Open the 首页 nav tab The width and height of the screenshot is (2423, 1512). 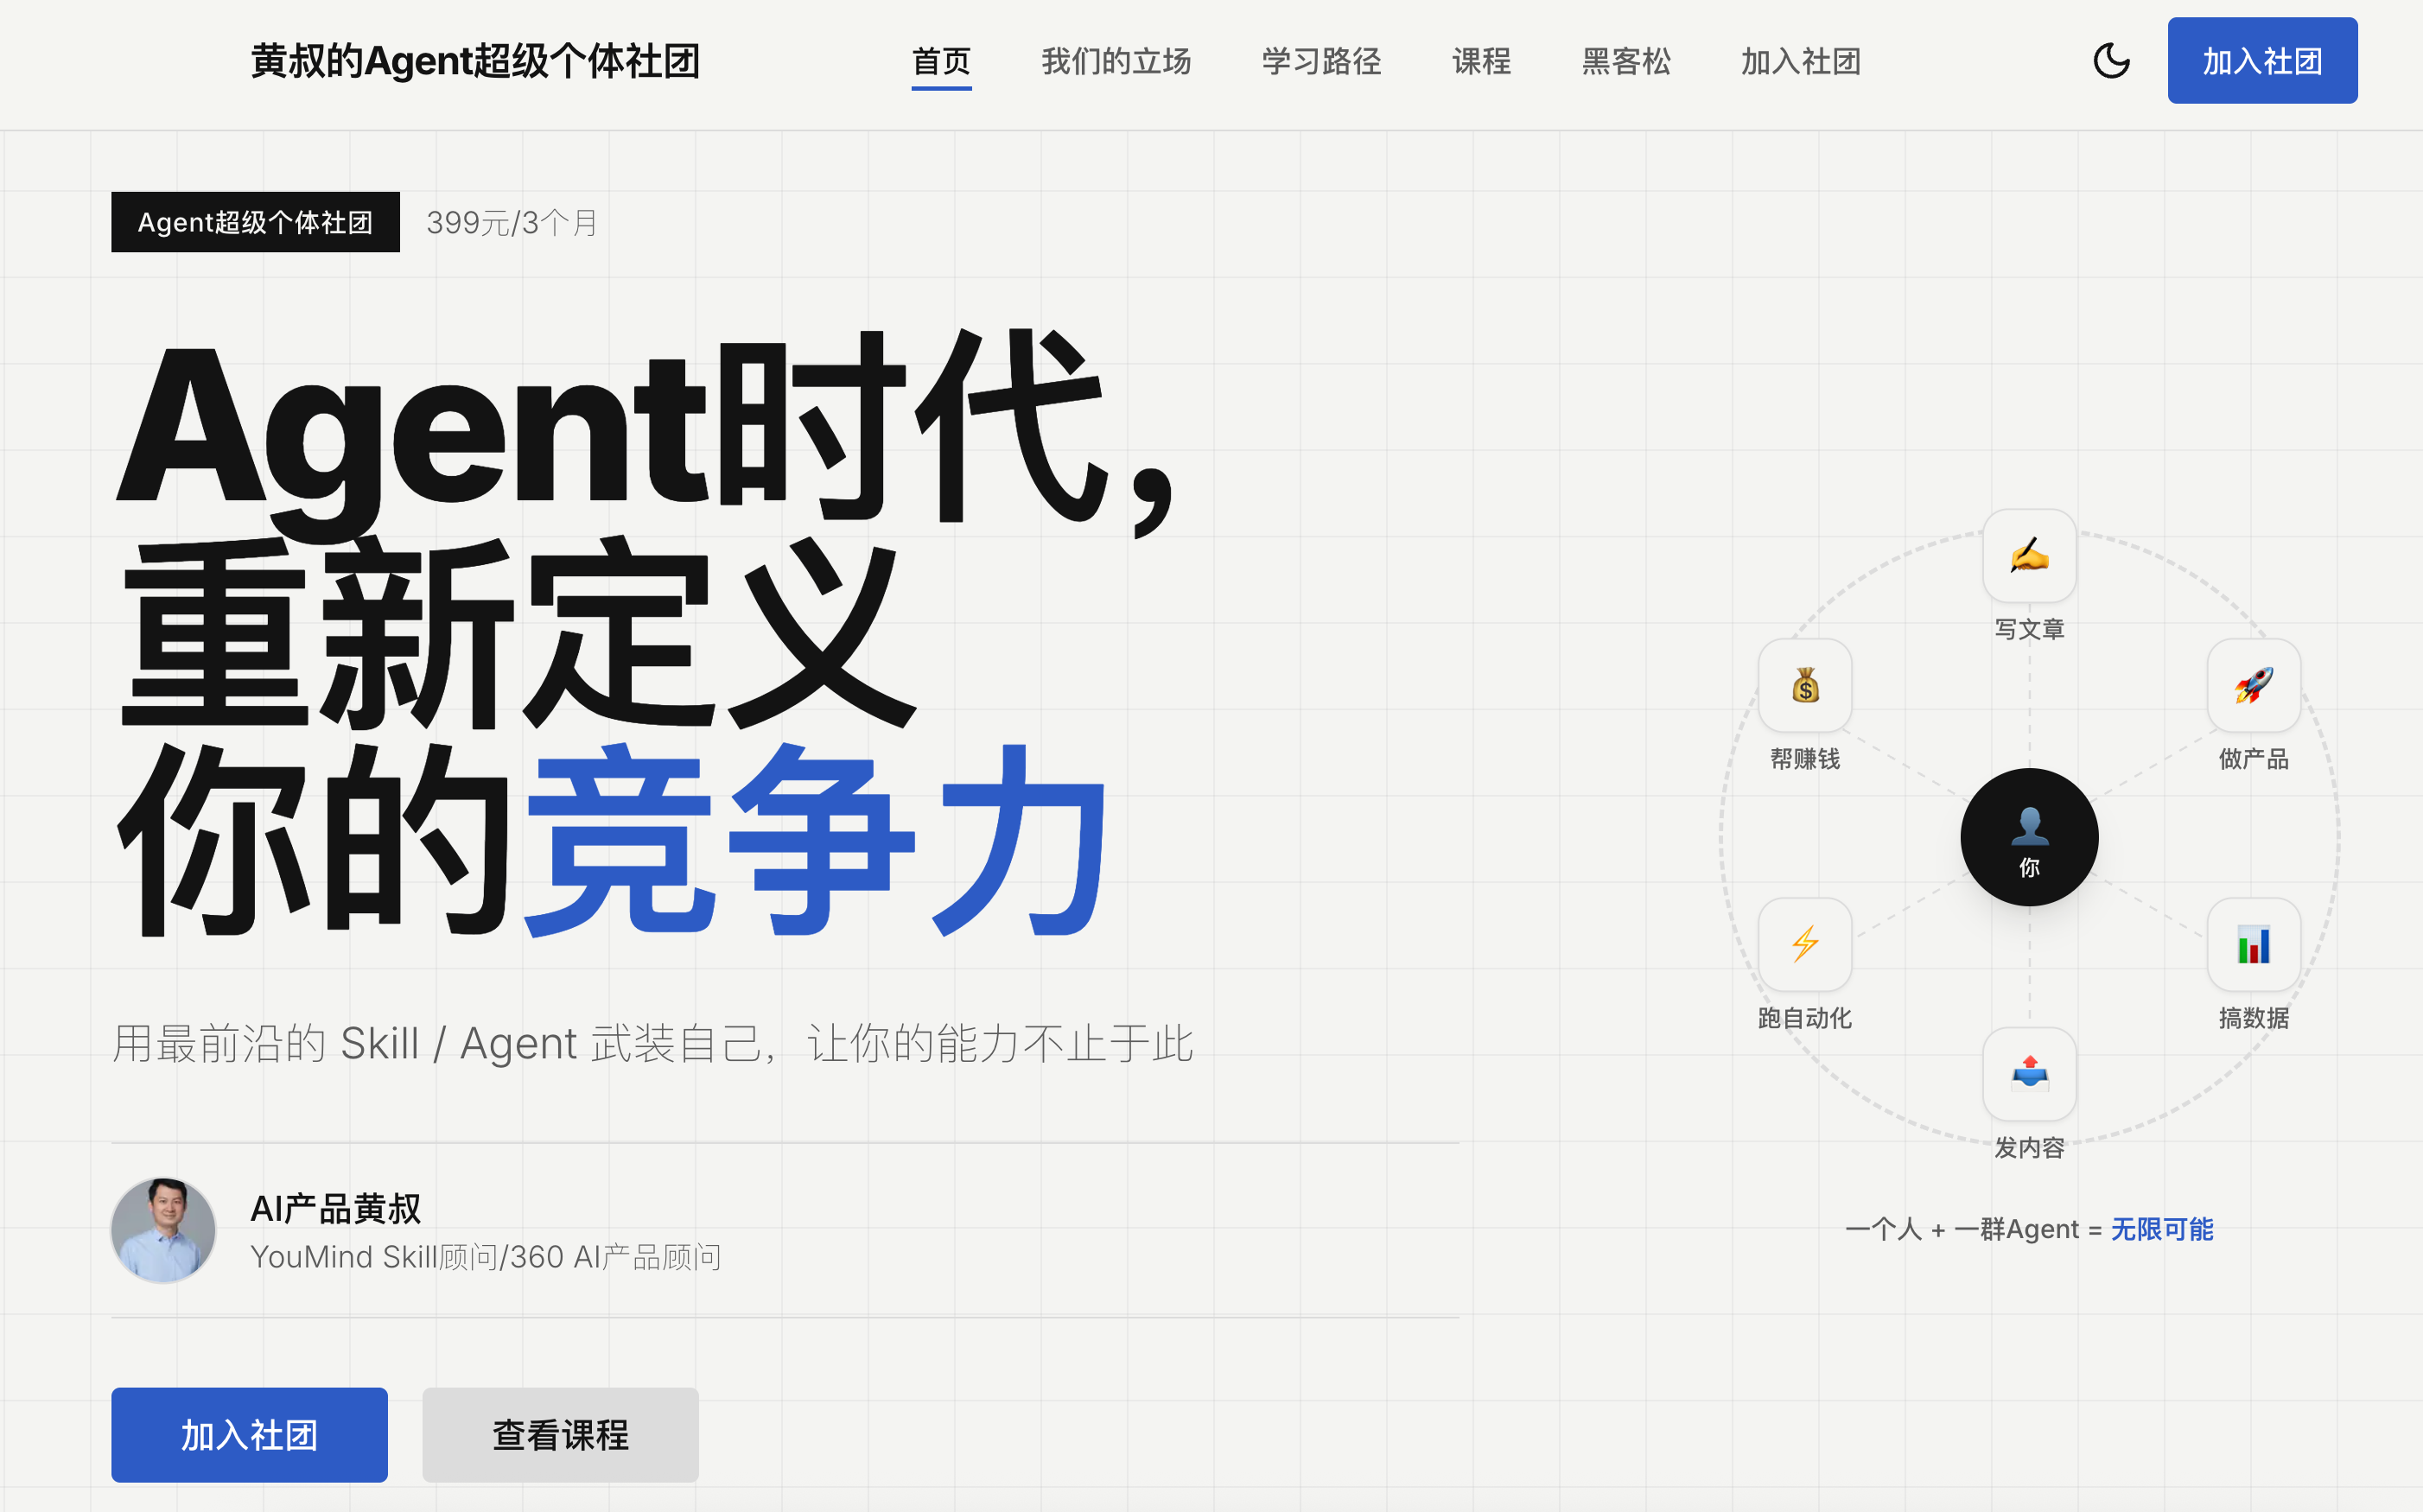941,62
